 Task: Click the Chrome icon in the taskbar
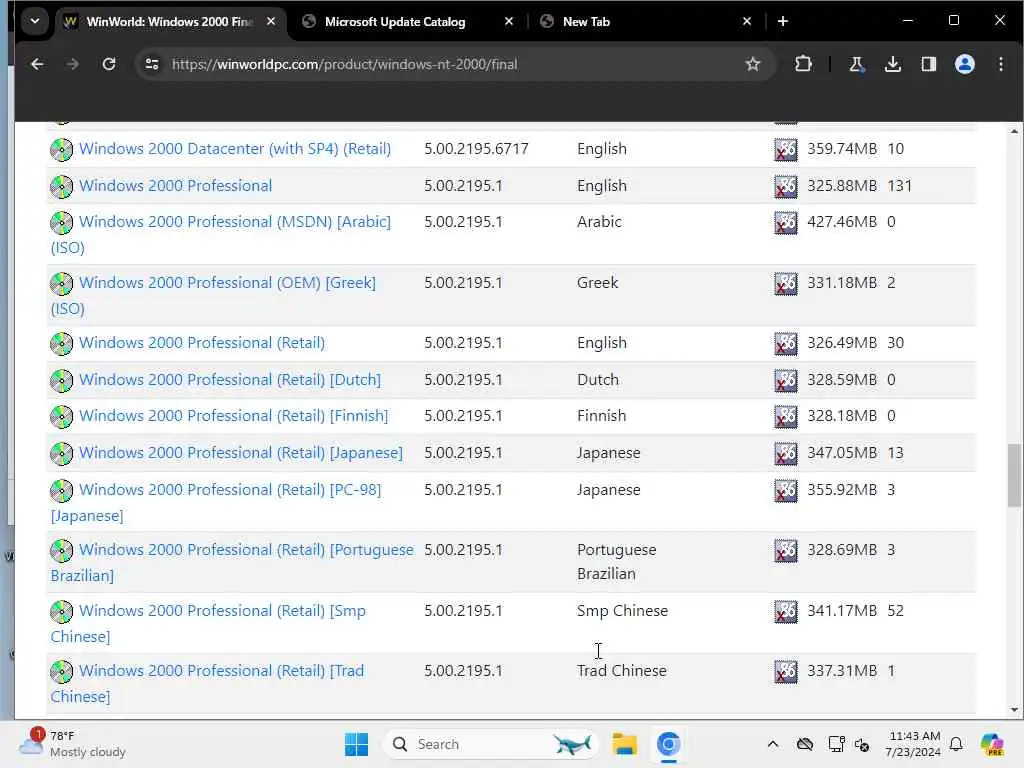tap(668, 744)
